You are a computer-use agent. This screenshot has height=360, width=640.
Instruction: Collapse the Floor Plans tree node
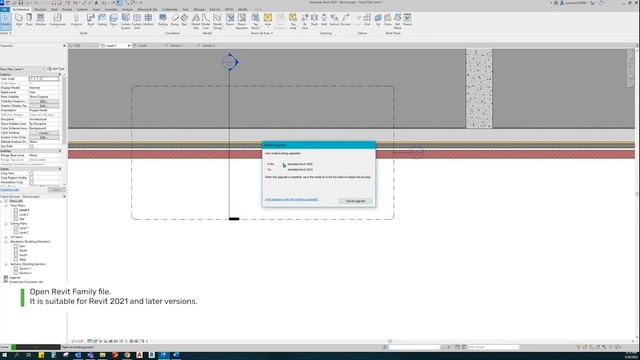click(6, 206)
